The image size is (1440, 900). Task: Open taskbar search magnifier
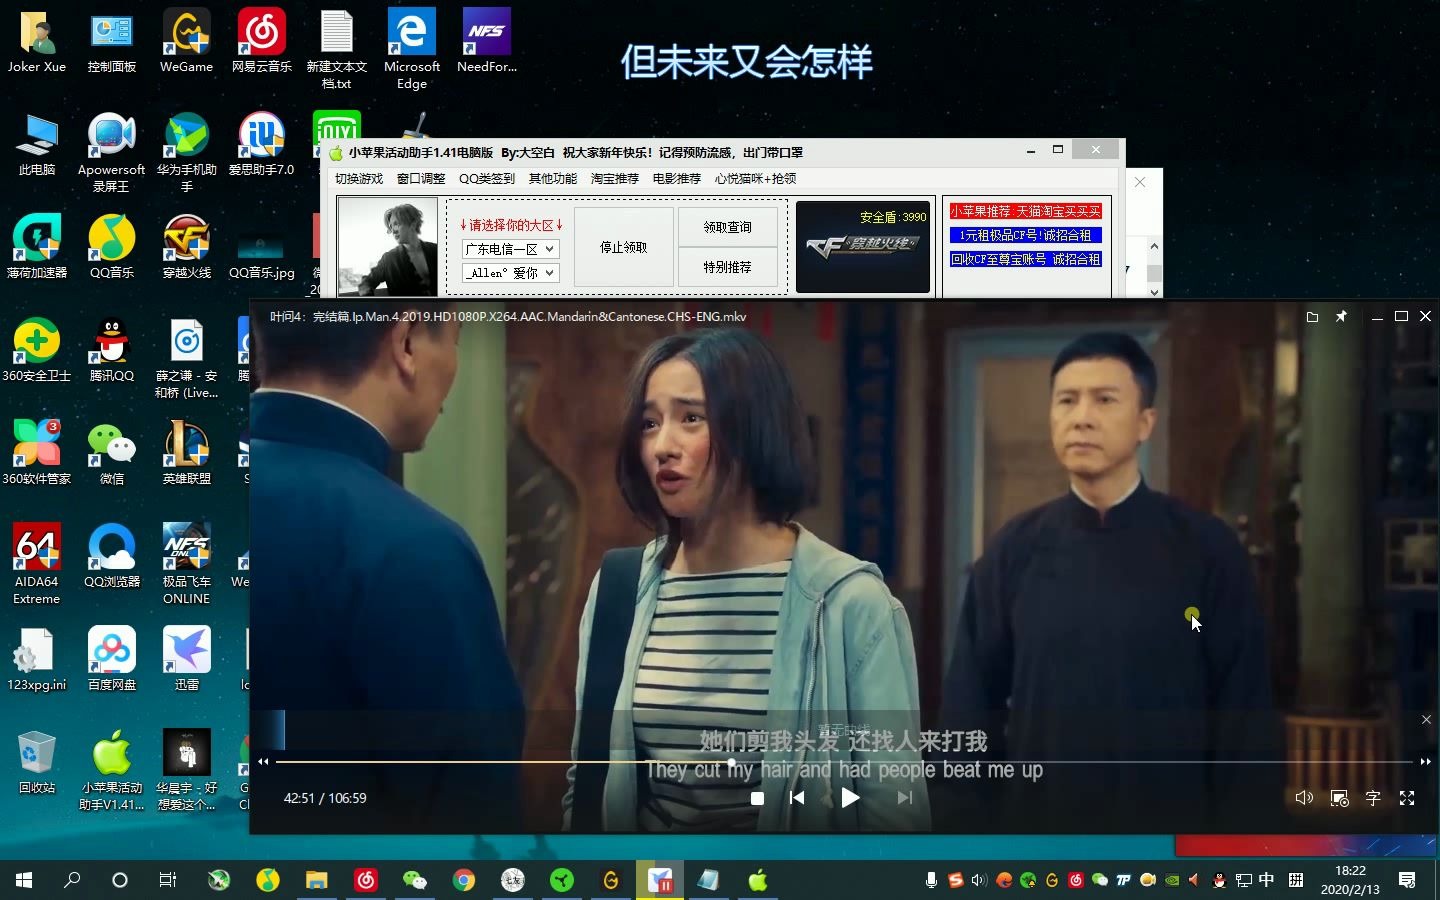click(x=72, y=880)
